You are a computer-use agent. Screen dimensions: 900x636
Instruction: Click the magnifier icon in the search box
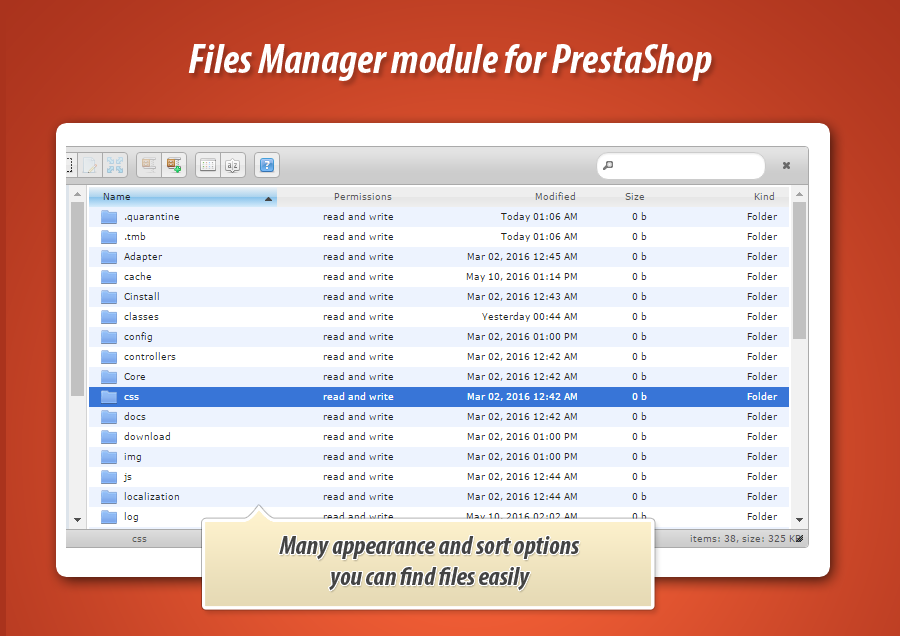tap(608, 166)
